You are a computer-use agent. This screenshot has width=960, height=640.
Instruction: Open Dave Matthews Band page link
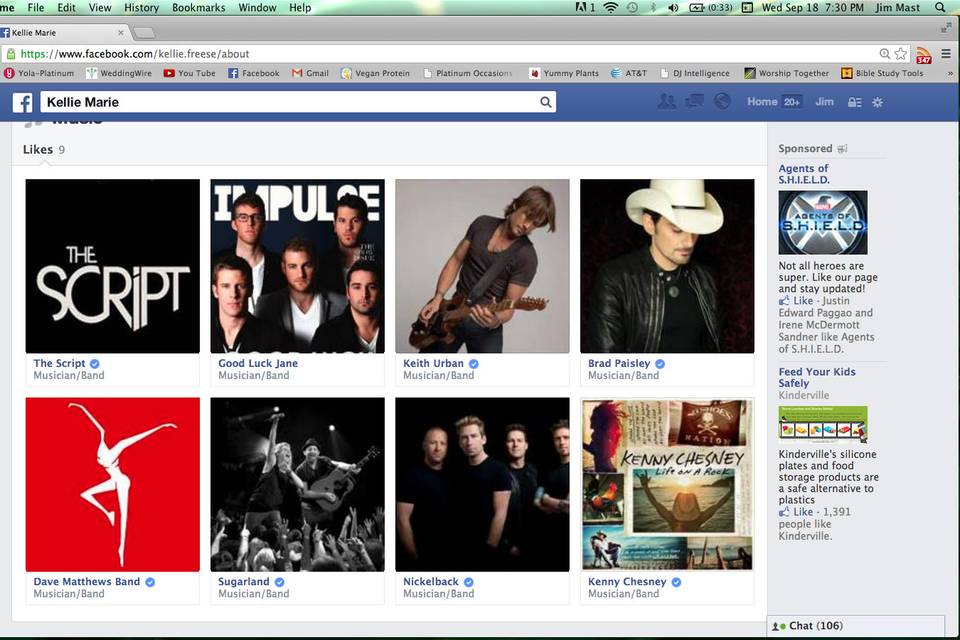pyautogui.click(x=86, y=582)
